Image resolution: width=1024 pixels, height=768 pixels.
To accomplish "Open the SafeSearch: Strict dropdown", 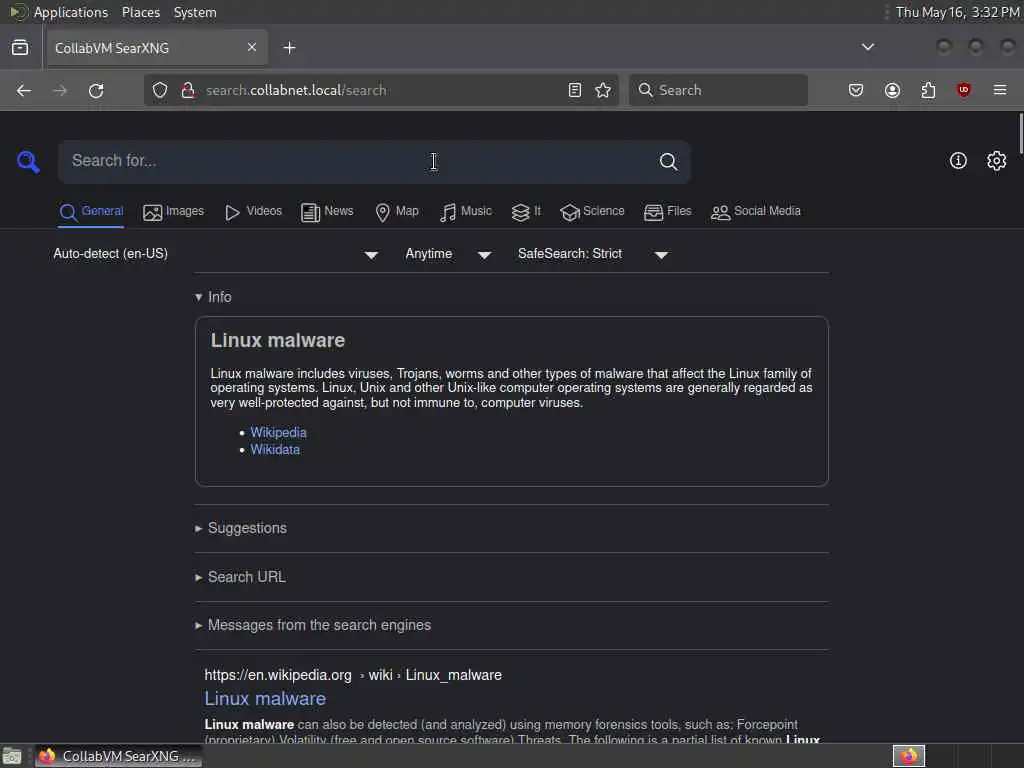I will (x=593, y=254).
